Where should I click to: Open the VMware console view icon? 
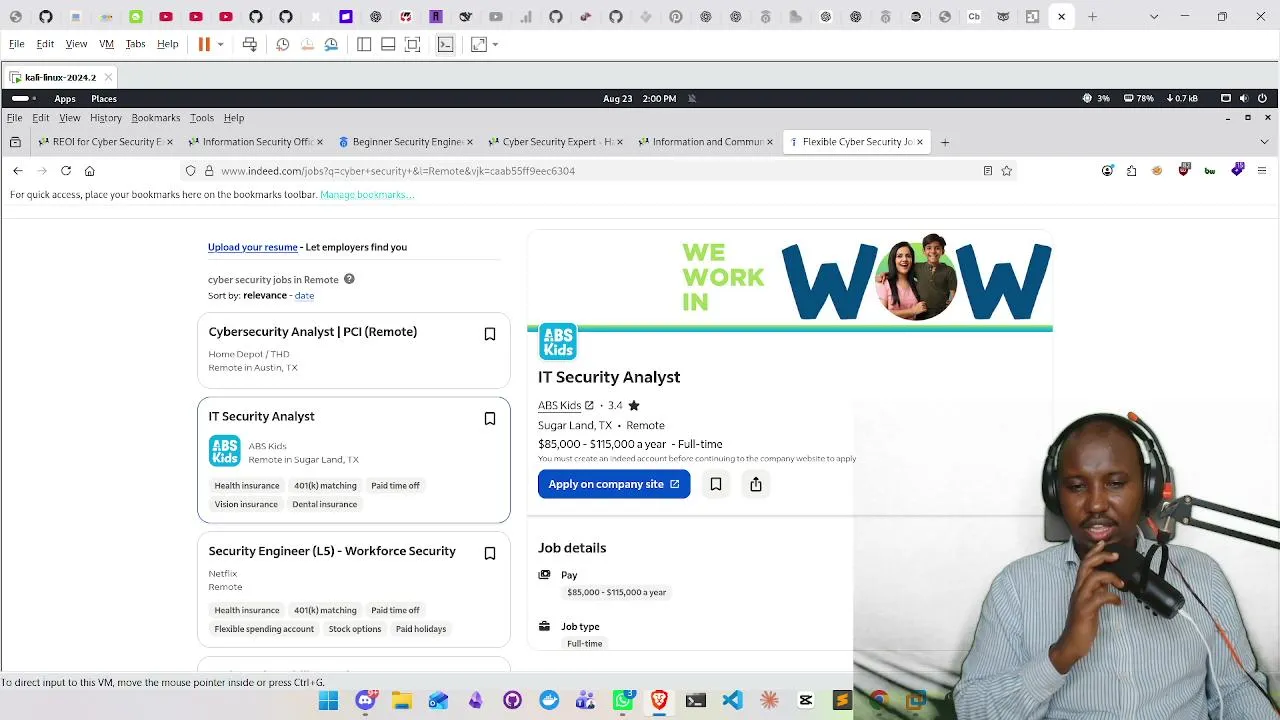(446, 44)
